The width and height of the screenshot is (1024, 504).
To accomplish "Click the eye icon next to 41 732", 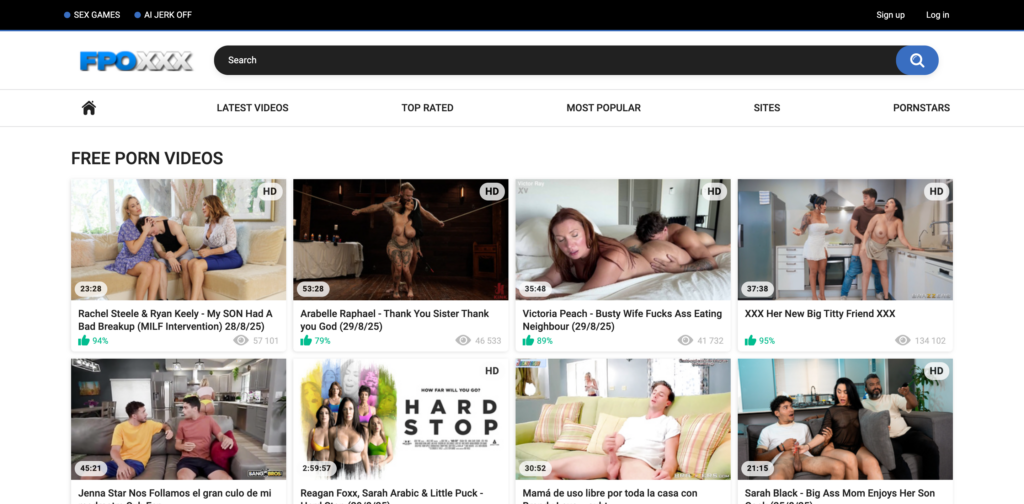I will pos(685,340).
